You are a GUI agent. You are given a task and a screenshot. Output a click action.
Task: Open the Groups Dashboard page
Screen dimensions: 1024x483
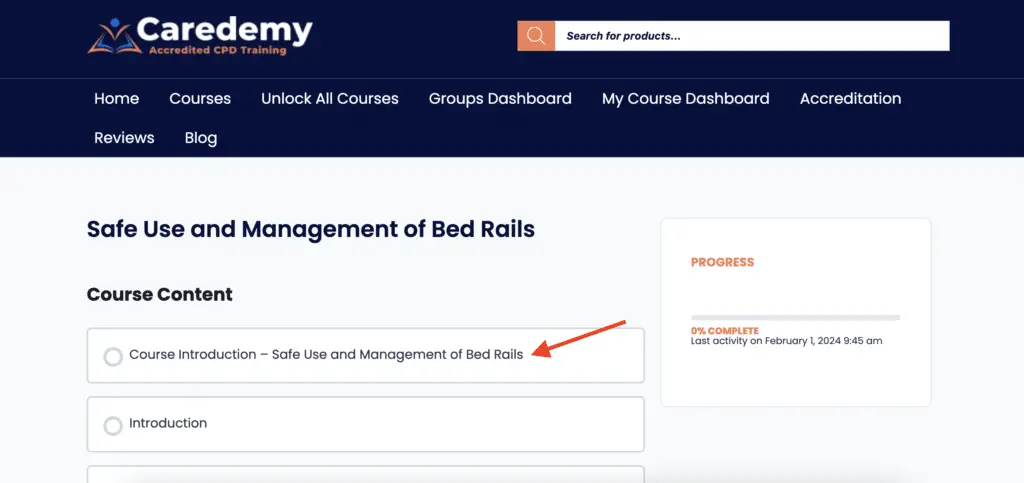(500, 99)
